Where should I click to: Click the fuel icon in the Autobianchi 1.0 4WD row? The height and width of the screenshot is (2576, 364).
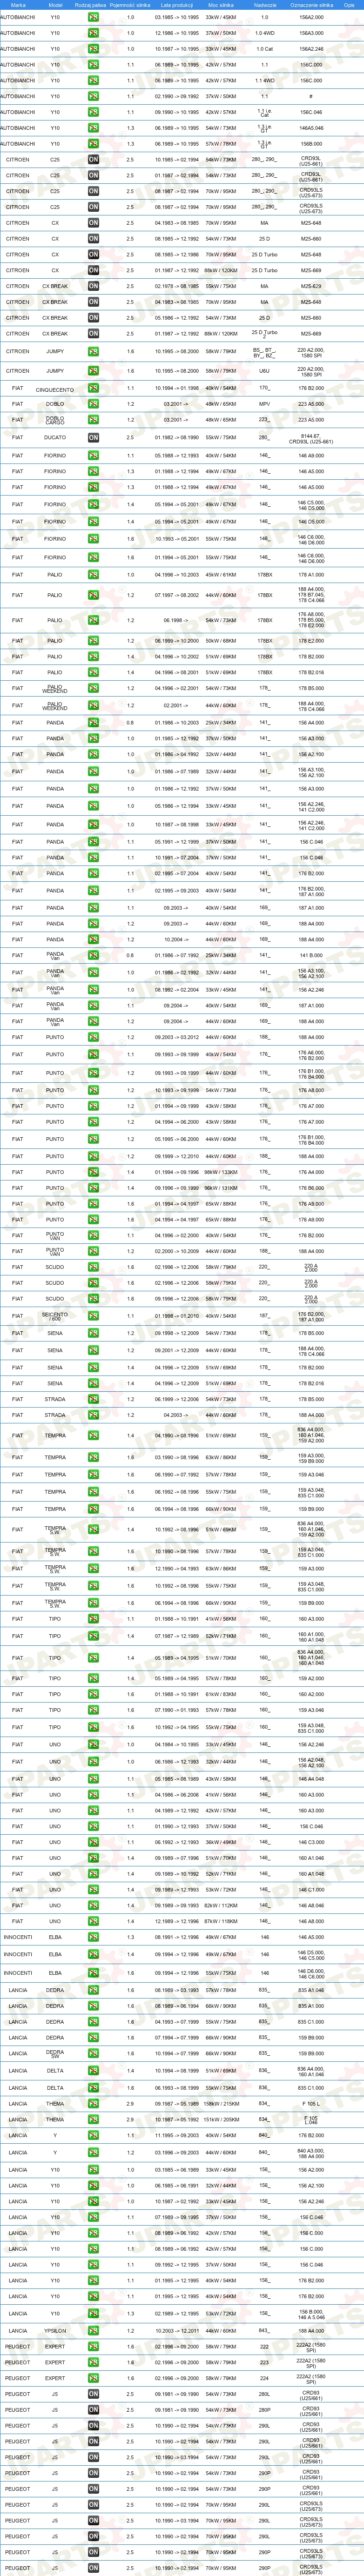pyautogui.click(x=93, y=33)
